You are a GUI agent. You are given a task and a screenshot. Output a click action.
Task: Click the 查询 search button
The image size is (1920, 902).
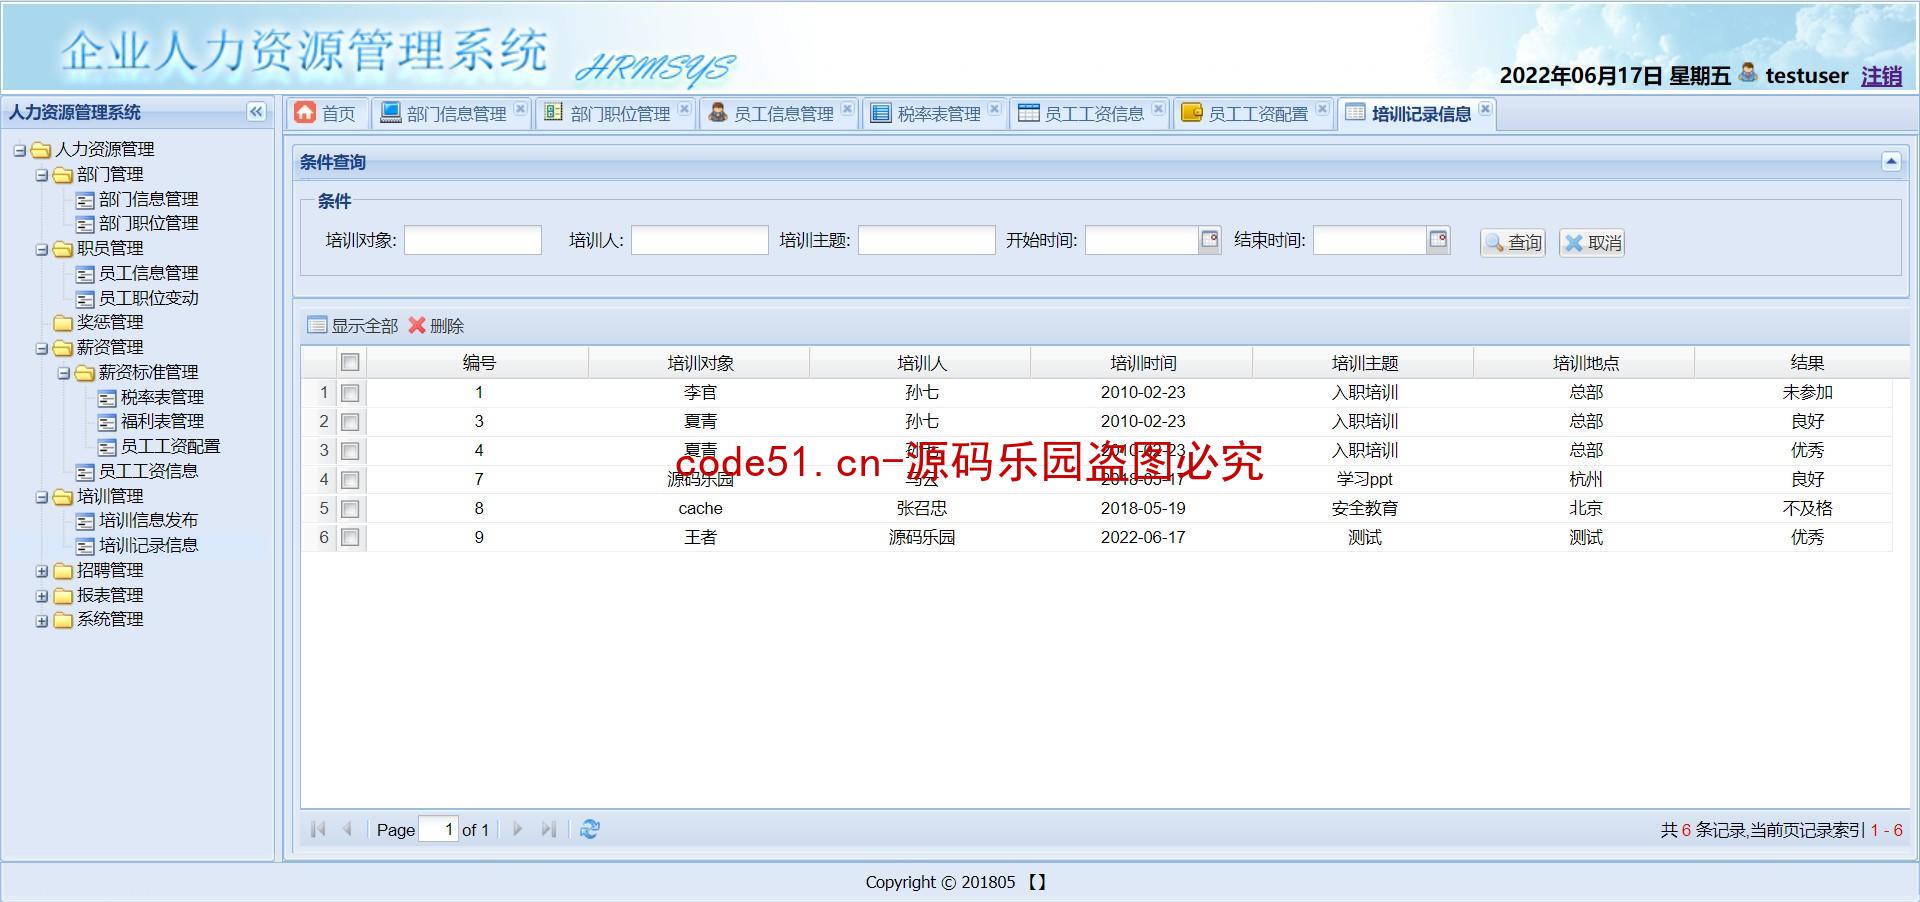1513,242
